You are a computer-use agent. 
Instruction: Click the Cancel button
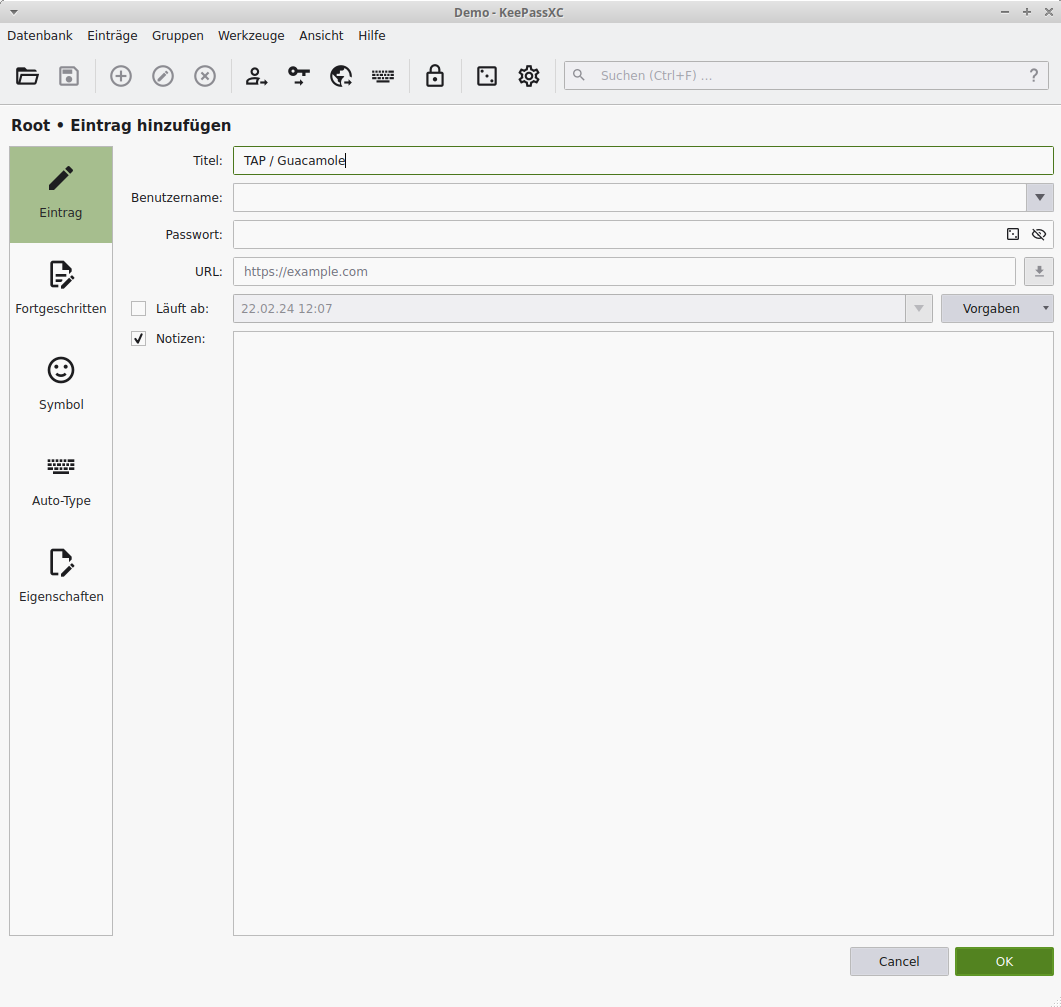point(899,961)
